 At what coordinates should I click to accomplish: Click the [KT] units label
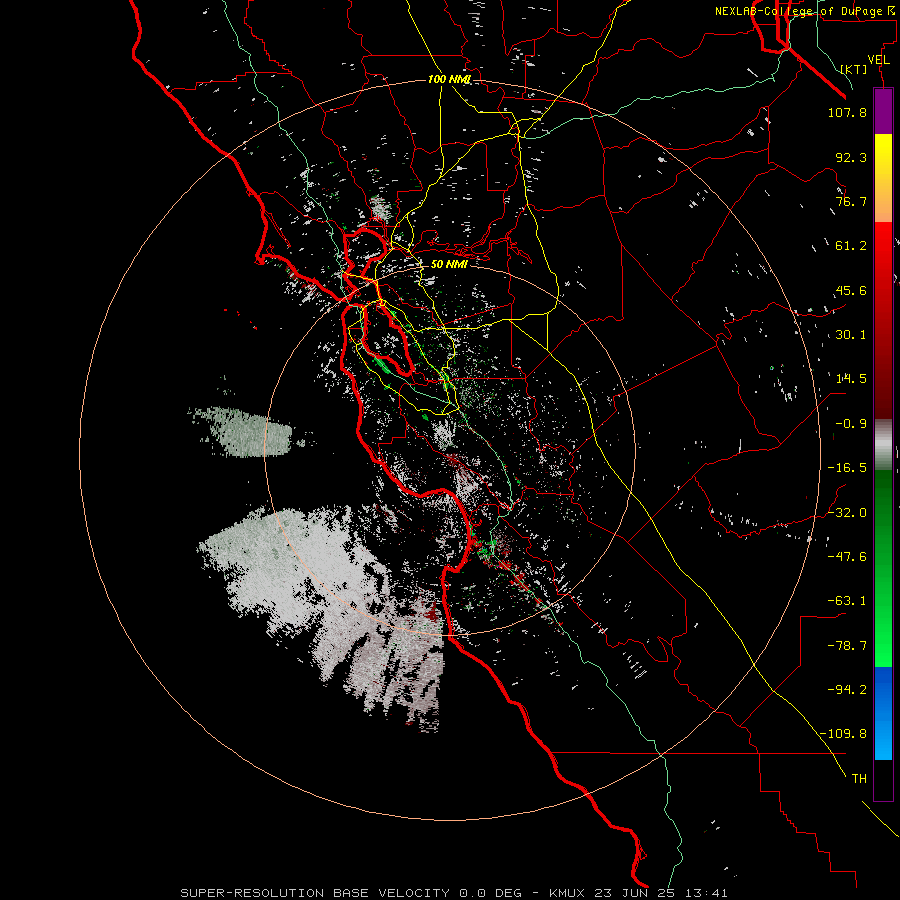[x=853, y=69]
